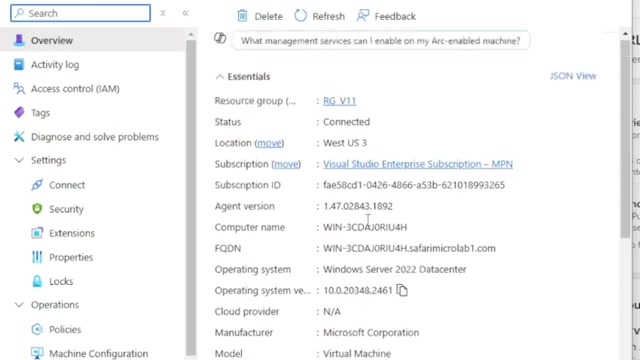Open the RG_V11 resource group link
This screenshot has height=360, width=640.
(340, 101)
